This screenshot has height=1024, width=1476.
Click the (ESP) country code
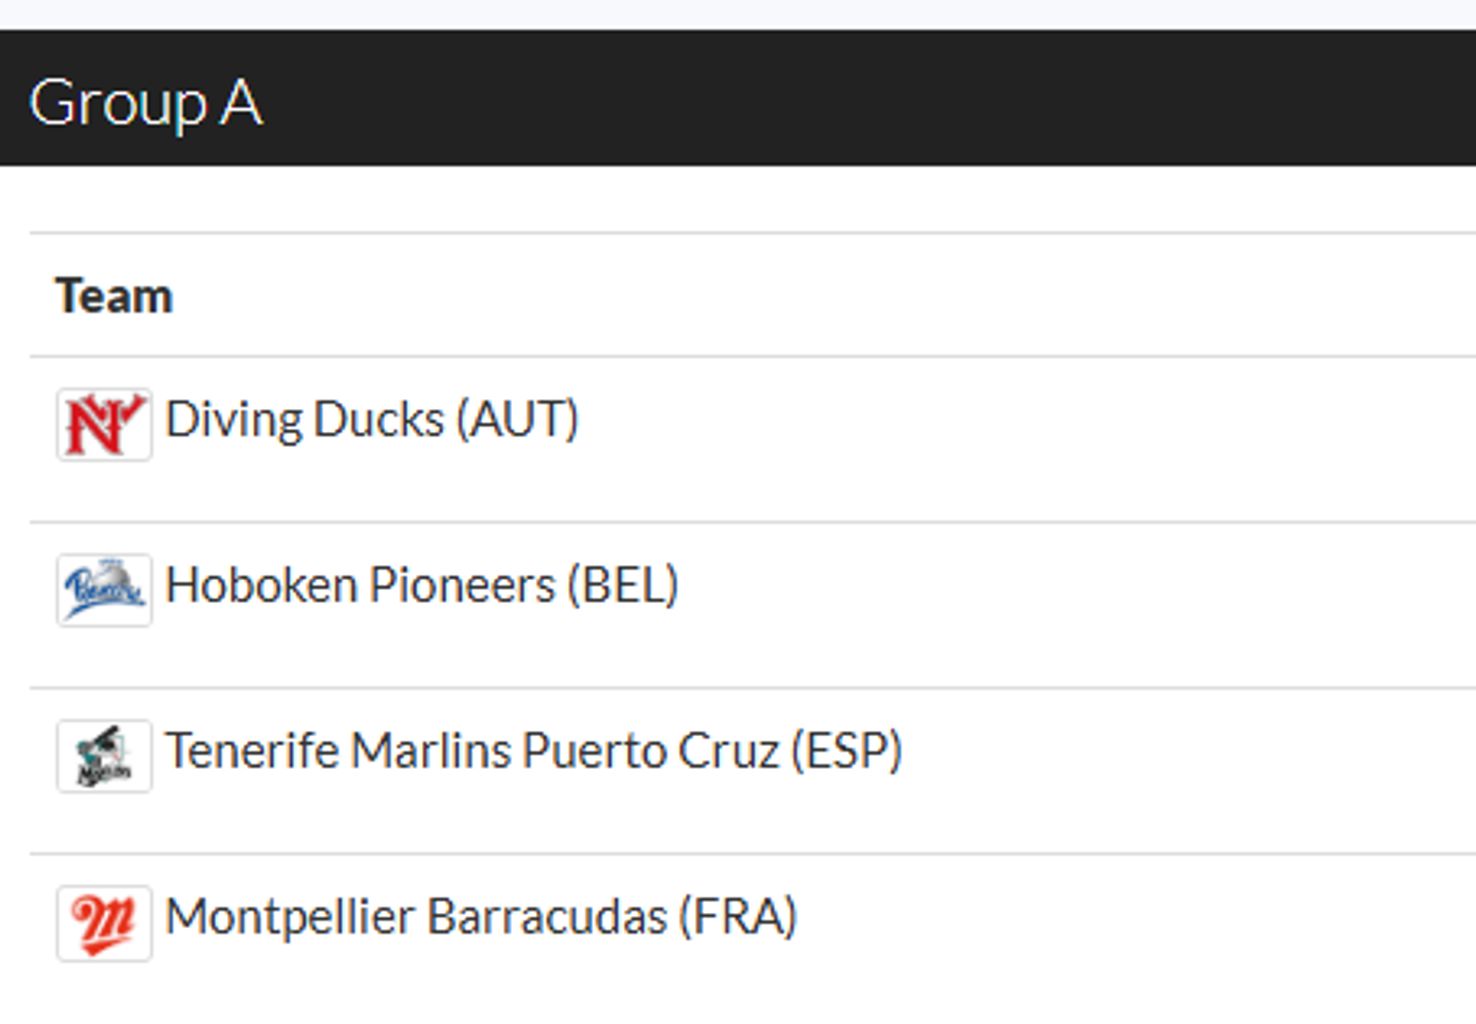847,751
